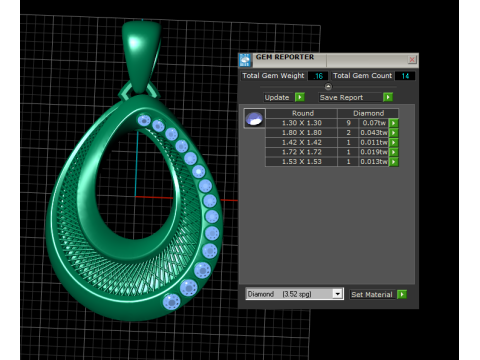The image size is (480, 360).
Task: Click the Update button label
Action: (x=277, y=97)
